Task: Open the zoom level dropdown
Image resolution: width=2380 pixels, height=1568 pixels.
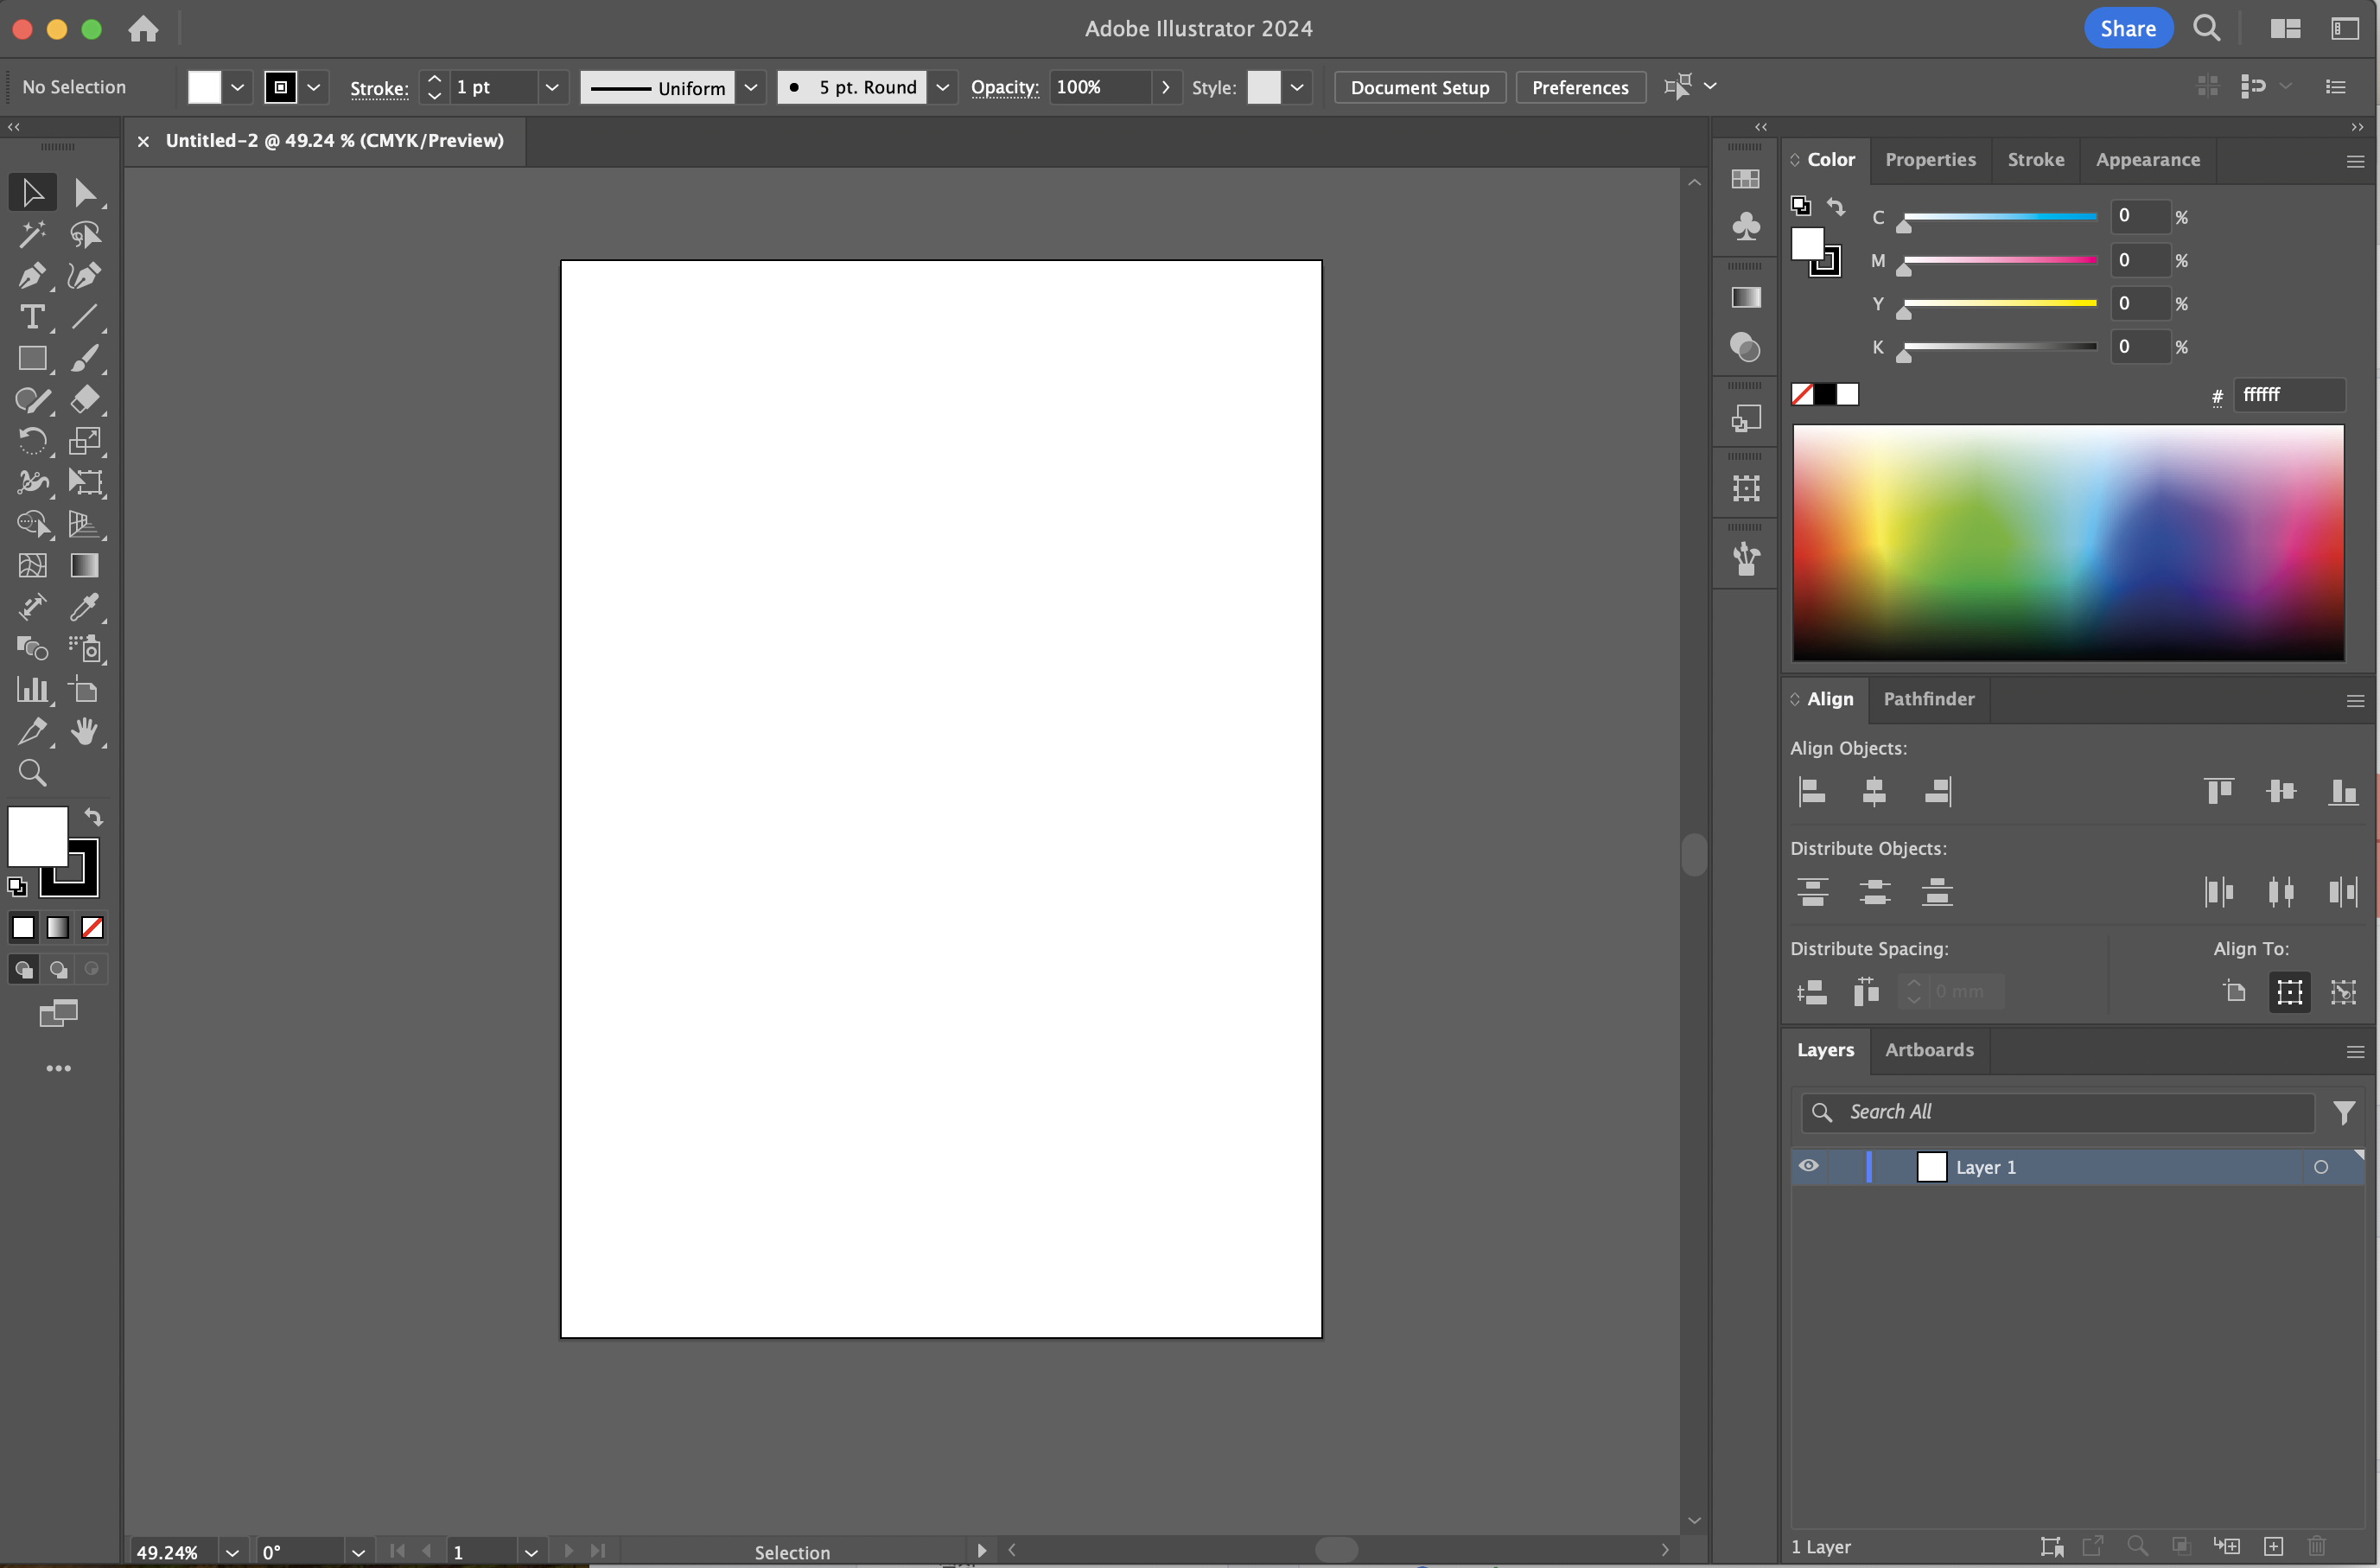Action: tap(232, 1552)
